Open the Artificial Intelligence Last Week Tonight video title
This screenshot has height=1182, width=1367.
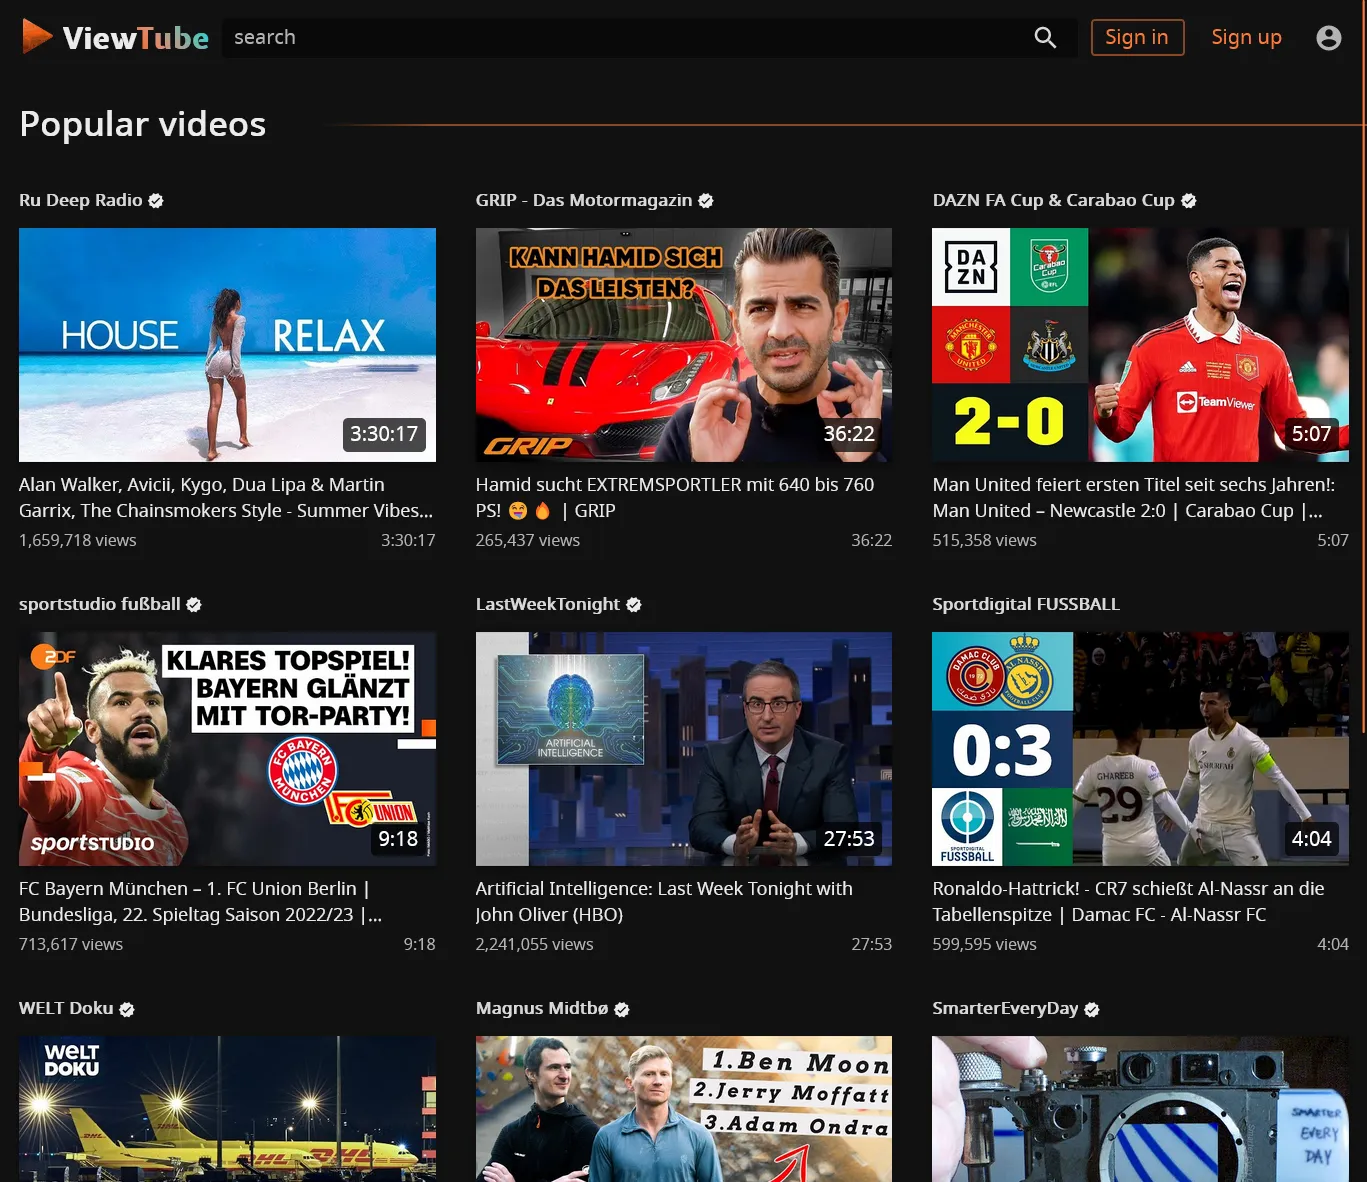click(x=663, y=901)
